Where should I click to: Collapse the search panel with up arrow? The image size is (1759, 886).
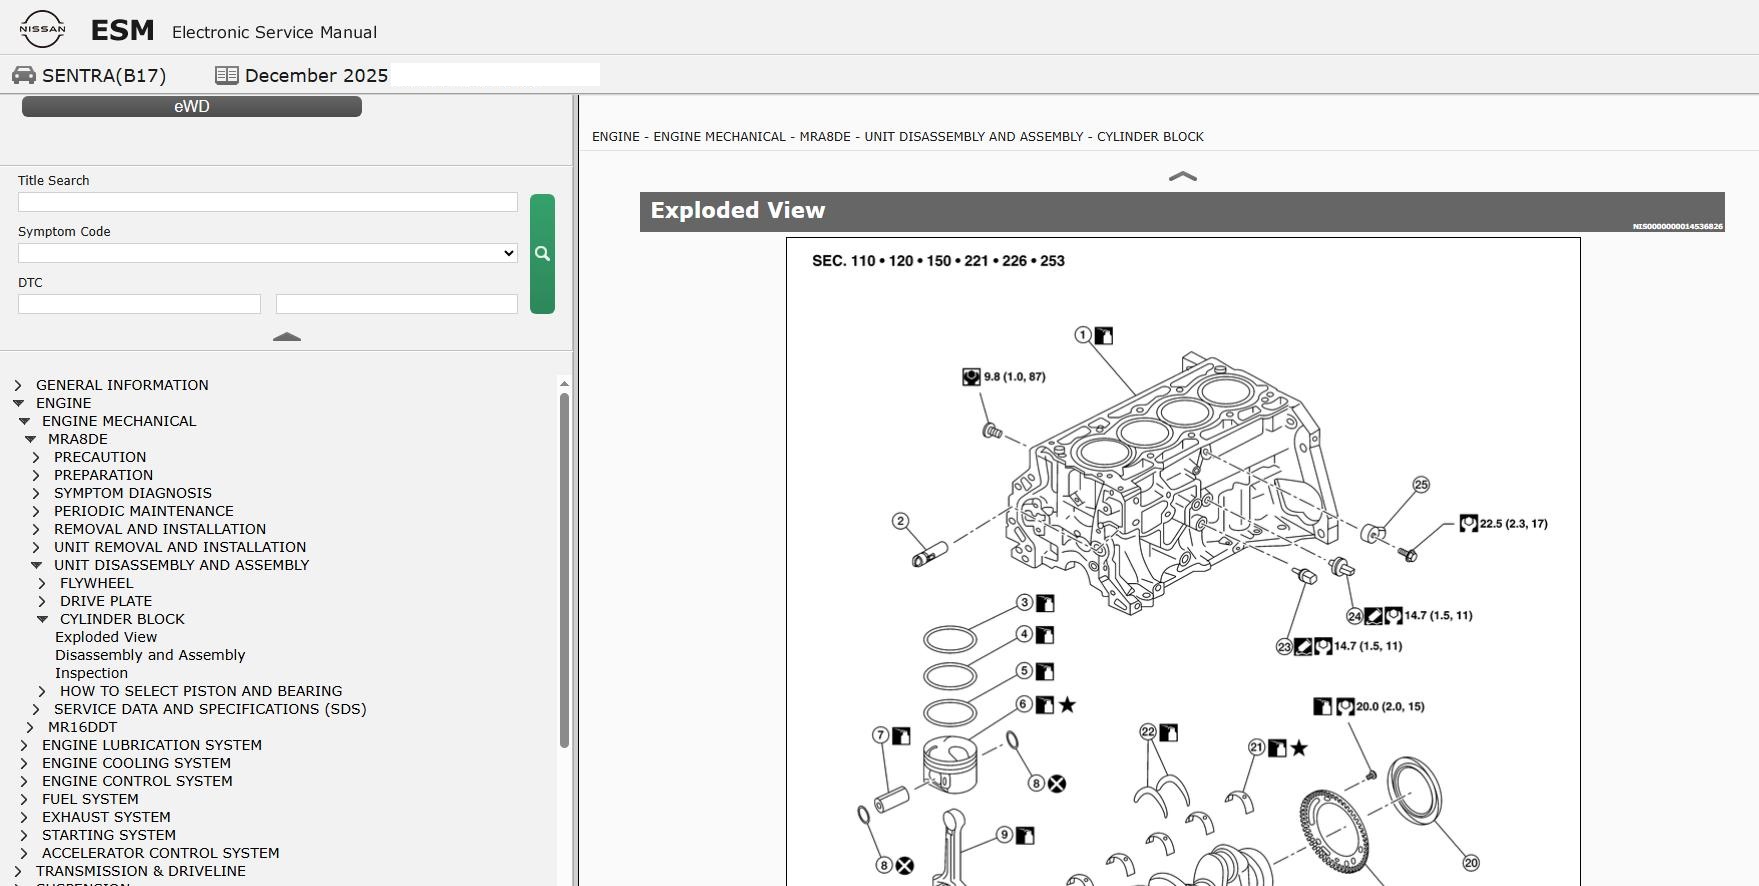point(287,337)
